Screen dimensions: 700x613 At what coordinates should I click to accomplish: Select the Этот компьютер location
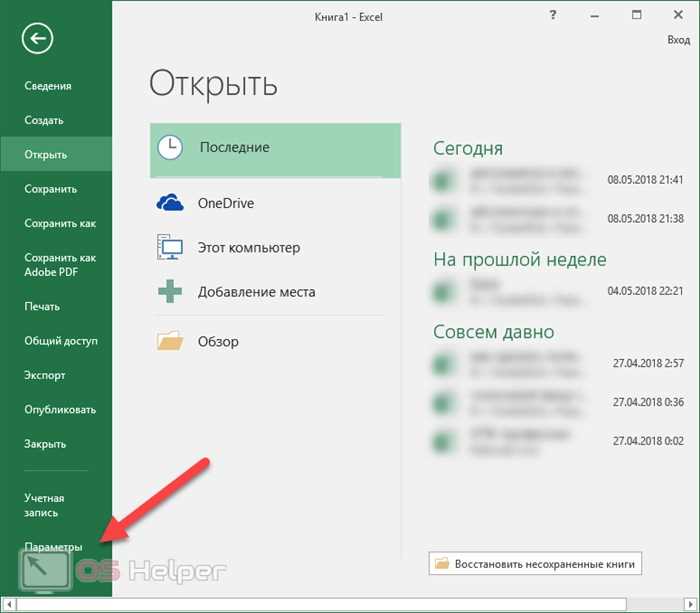(x=275, y=247)
